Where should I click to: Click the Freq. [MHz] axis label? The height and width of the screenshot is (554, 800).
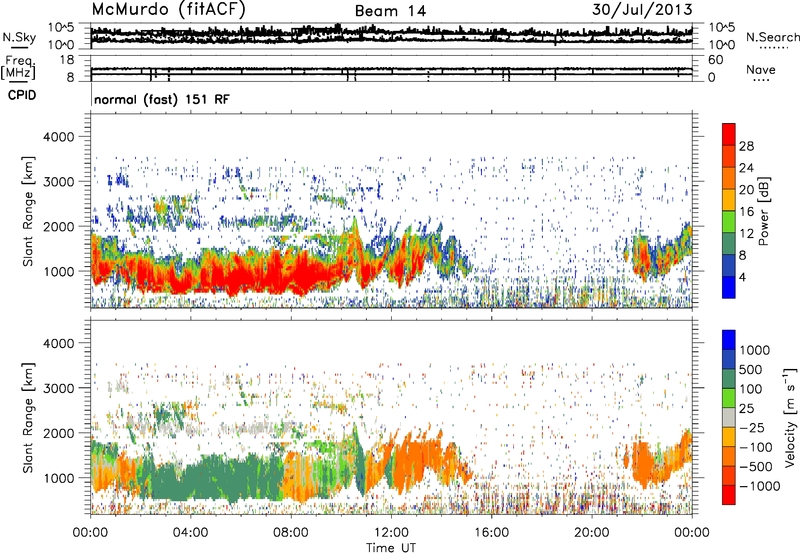pos(19,68)
